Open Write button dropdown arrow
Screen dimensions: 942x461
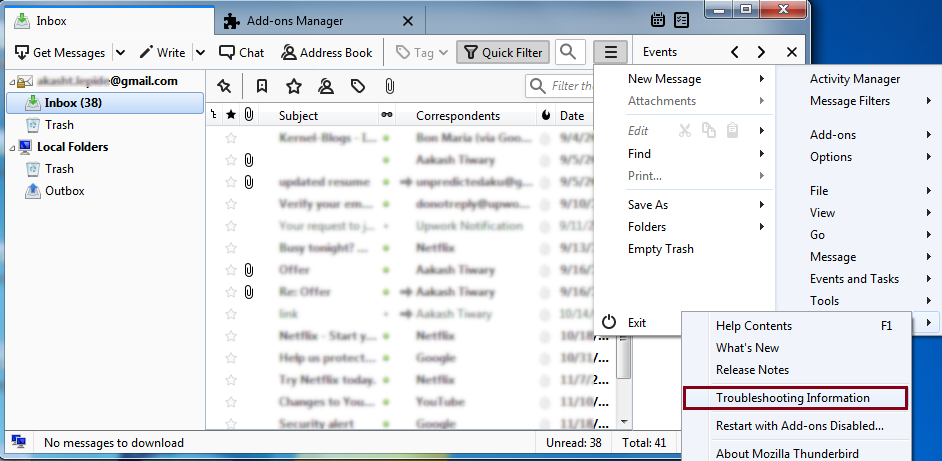(x=201, y=52)
